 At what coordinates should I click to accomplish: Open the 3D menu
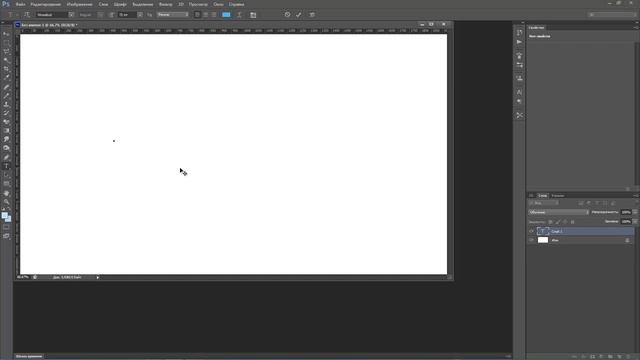pos(181,4)
